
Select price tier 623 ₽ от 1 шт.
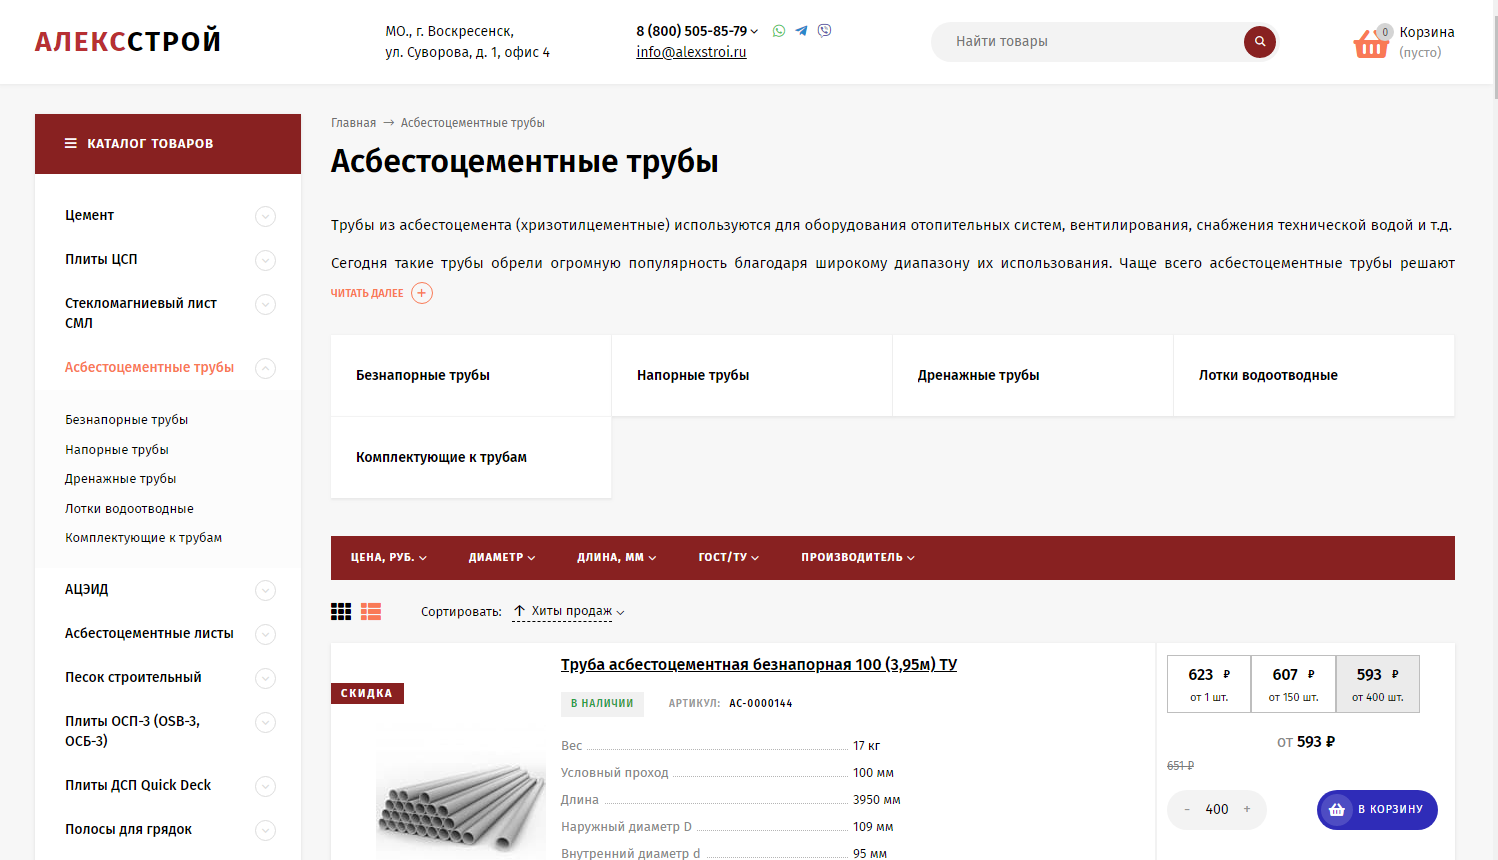point(1209,684)
